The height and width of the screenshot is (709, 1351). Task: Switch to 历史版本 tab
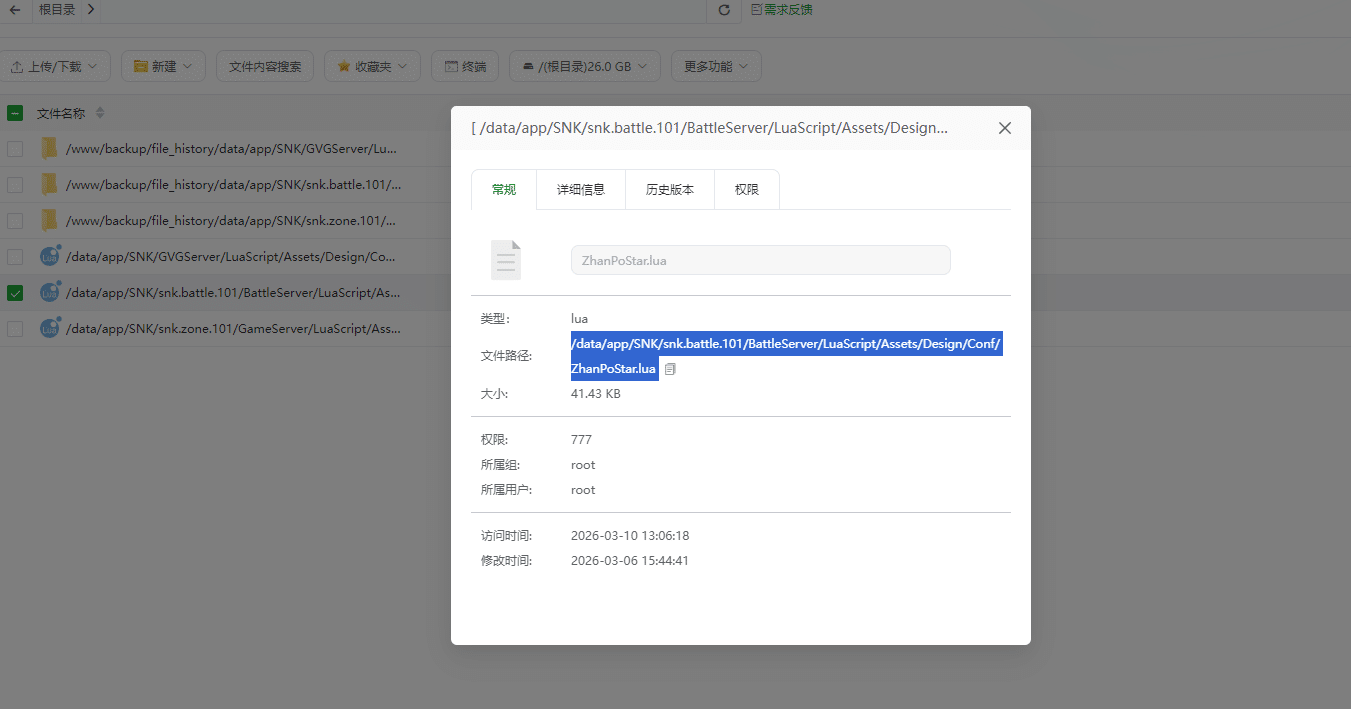coord(669,189)
